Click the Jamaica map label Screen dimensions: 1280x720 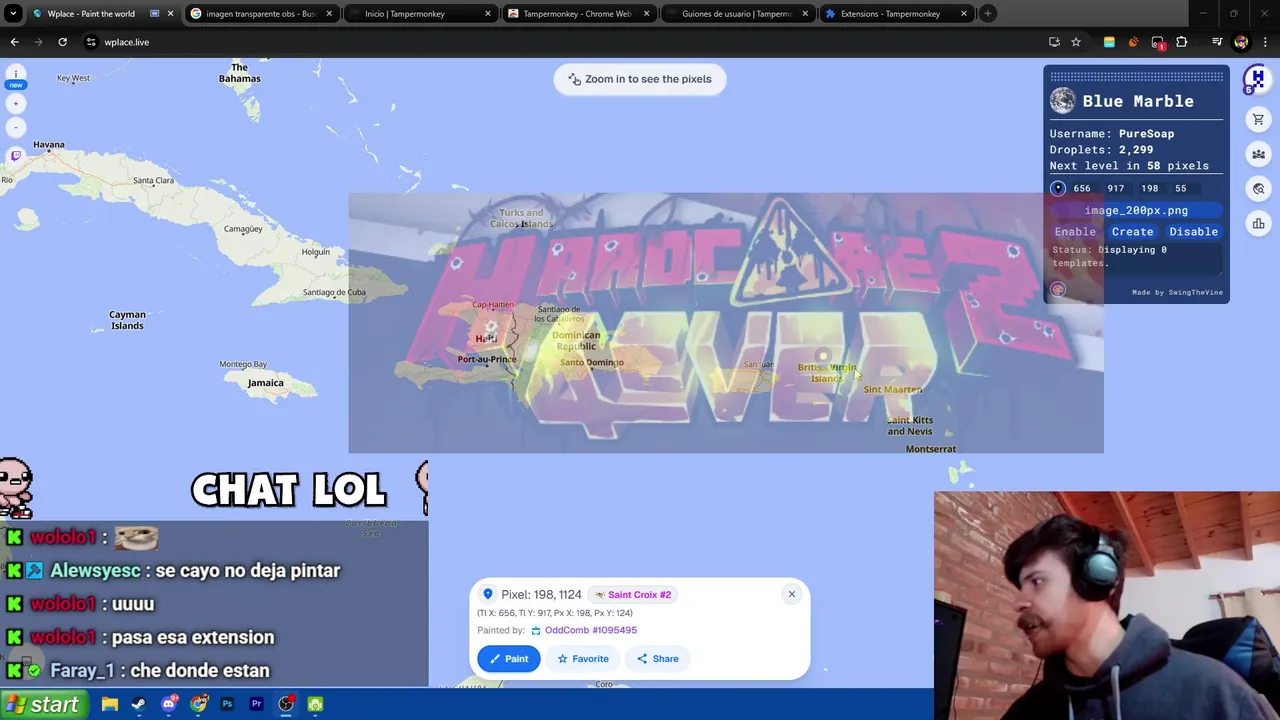(x=266, y=383)
